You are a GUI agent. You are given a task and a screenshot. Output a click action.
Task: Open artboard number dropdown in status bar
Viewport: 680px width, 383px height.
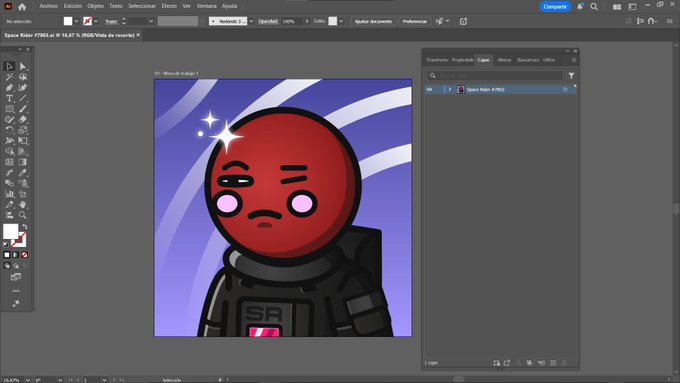coord(104,380)
